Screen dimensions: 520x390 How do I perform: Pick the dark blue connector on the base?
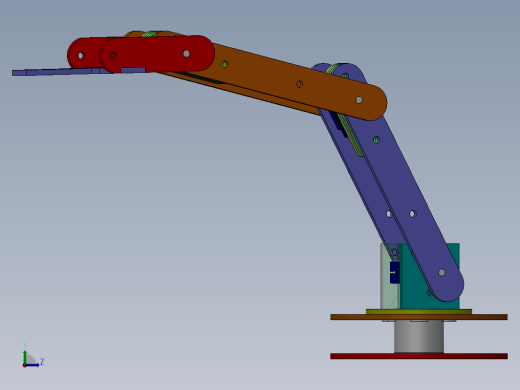tap(395, 272)
